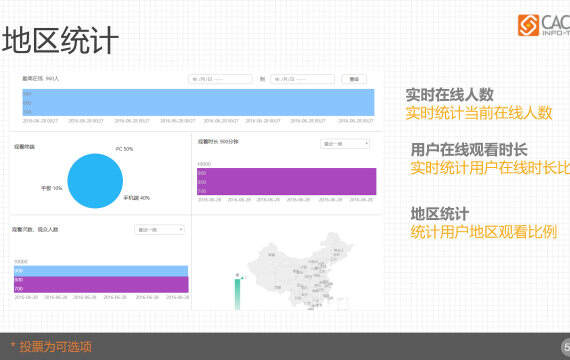Open the watch-duration time range dropdown
Image resolution: width=570 pixels, height=360 pixels.
point(345,144)
